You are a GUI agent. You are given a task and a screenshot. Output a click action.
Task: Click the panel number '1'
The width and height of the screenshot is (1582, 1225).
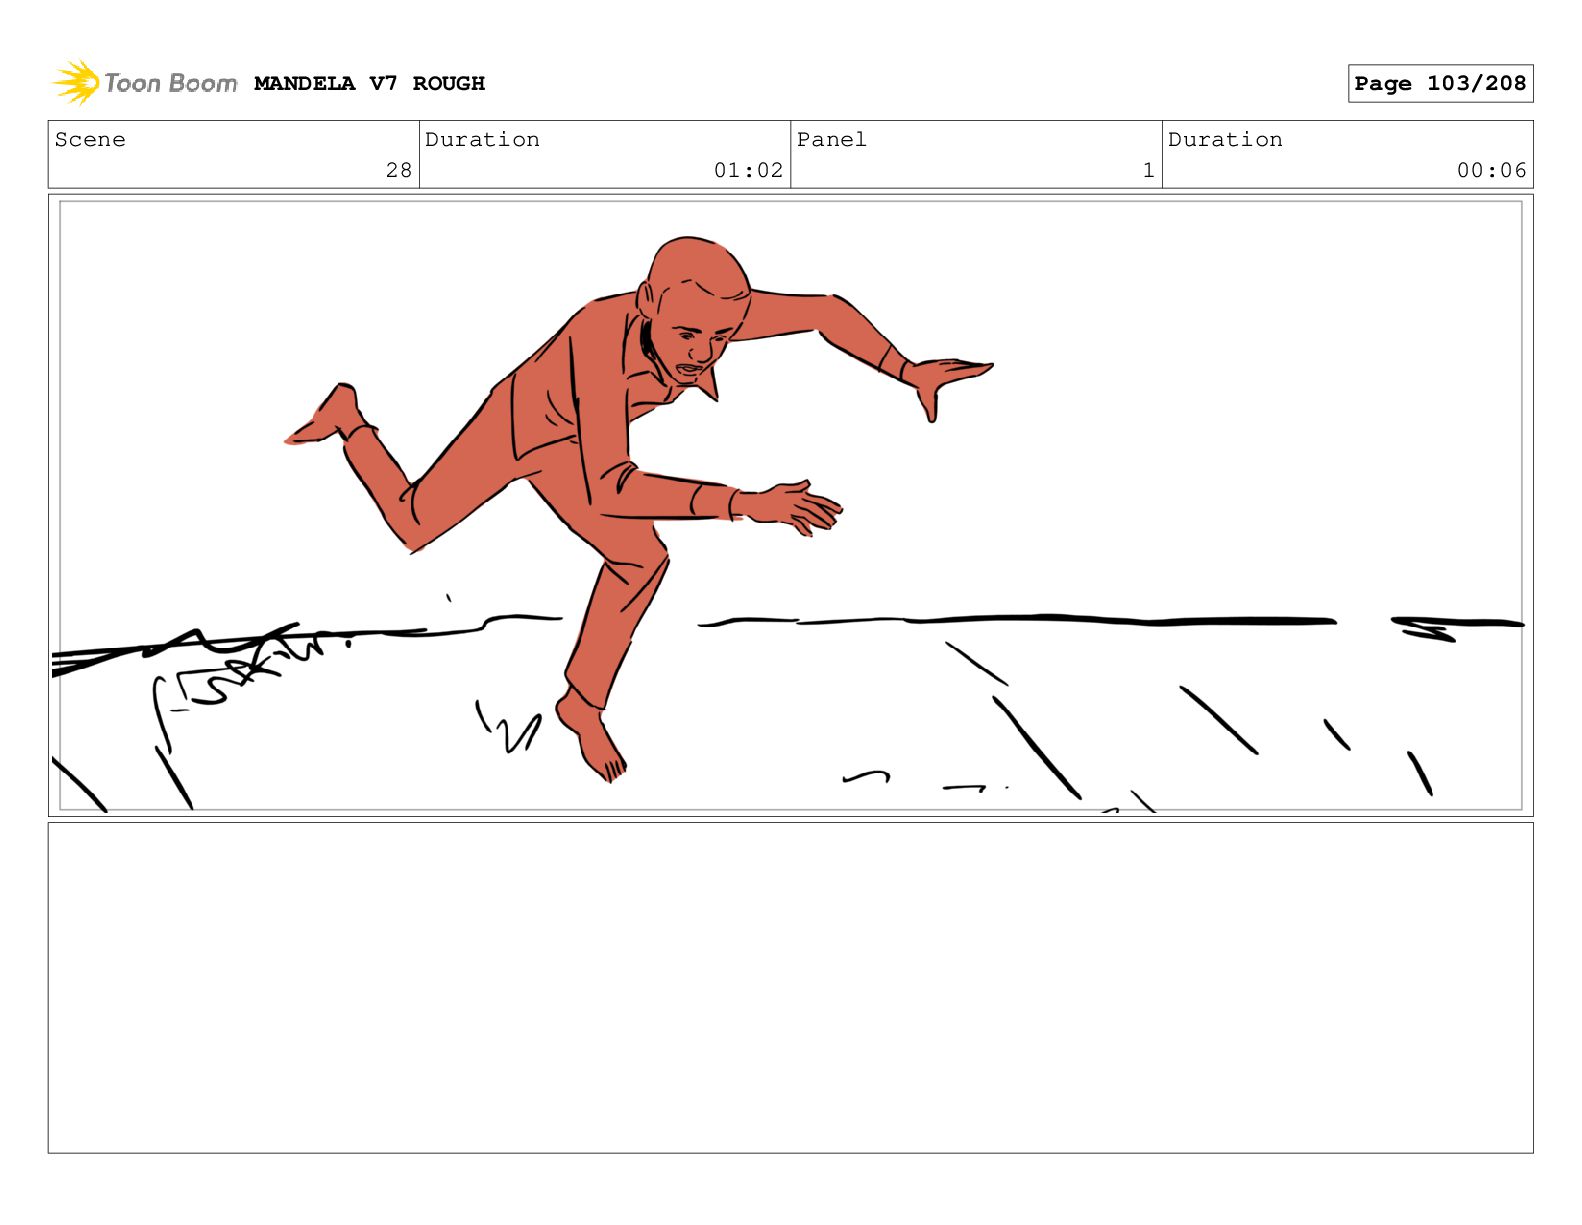(1148, 170)
